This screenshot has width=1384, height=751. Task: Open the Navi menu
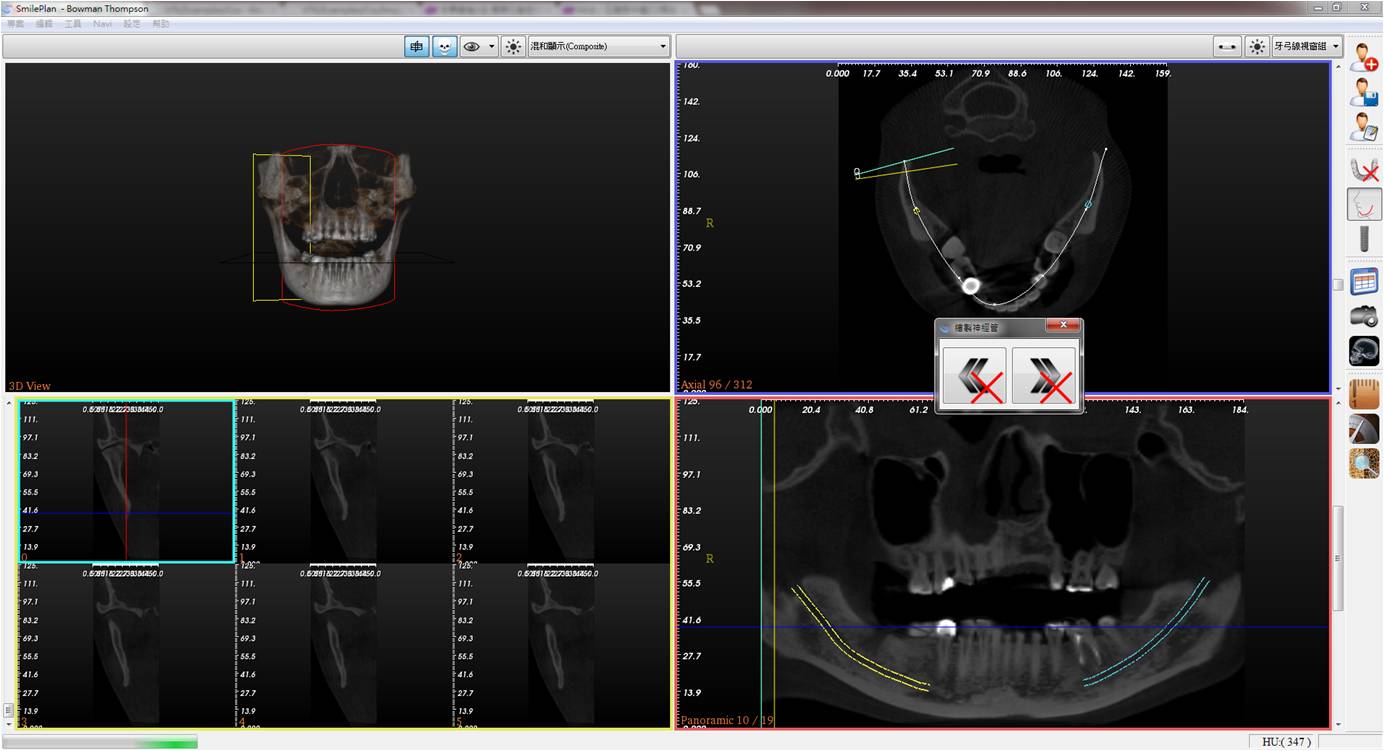tap(102, 23)
